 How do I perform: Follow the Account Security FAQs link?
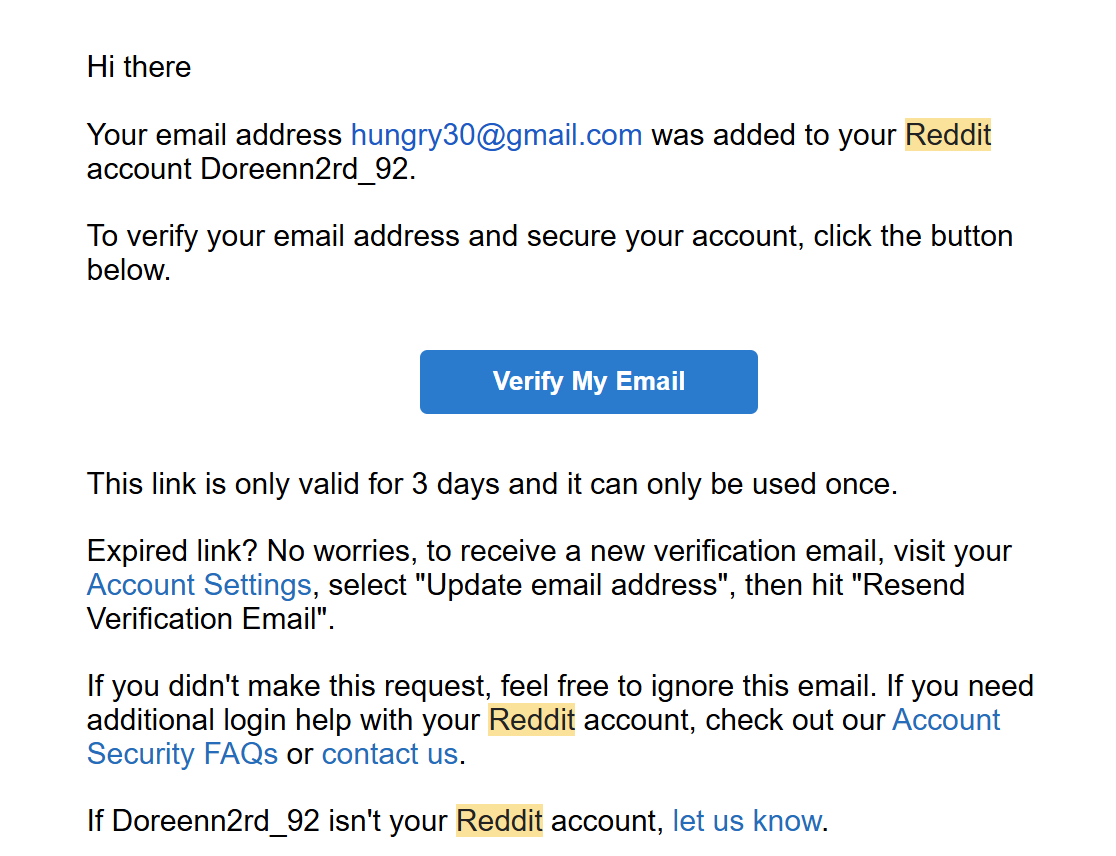pos(182,754)
